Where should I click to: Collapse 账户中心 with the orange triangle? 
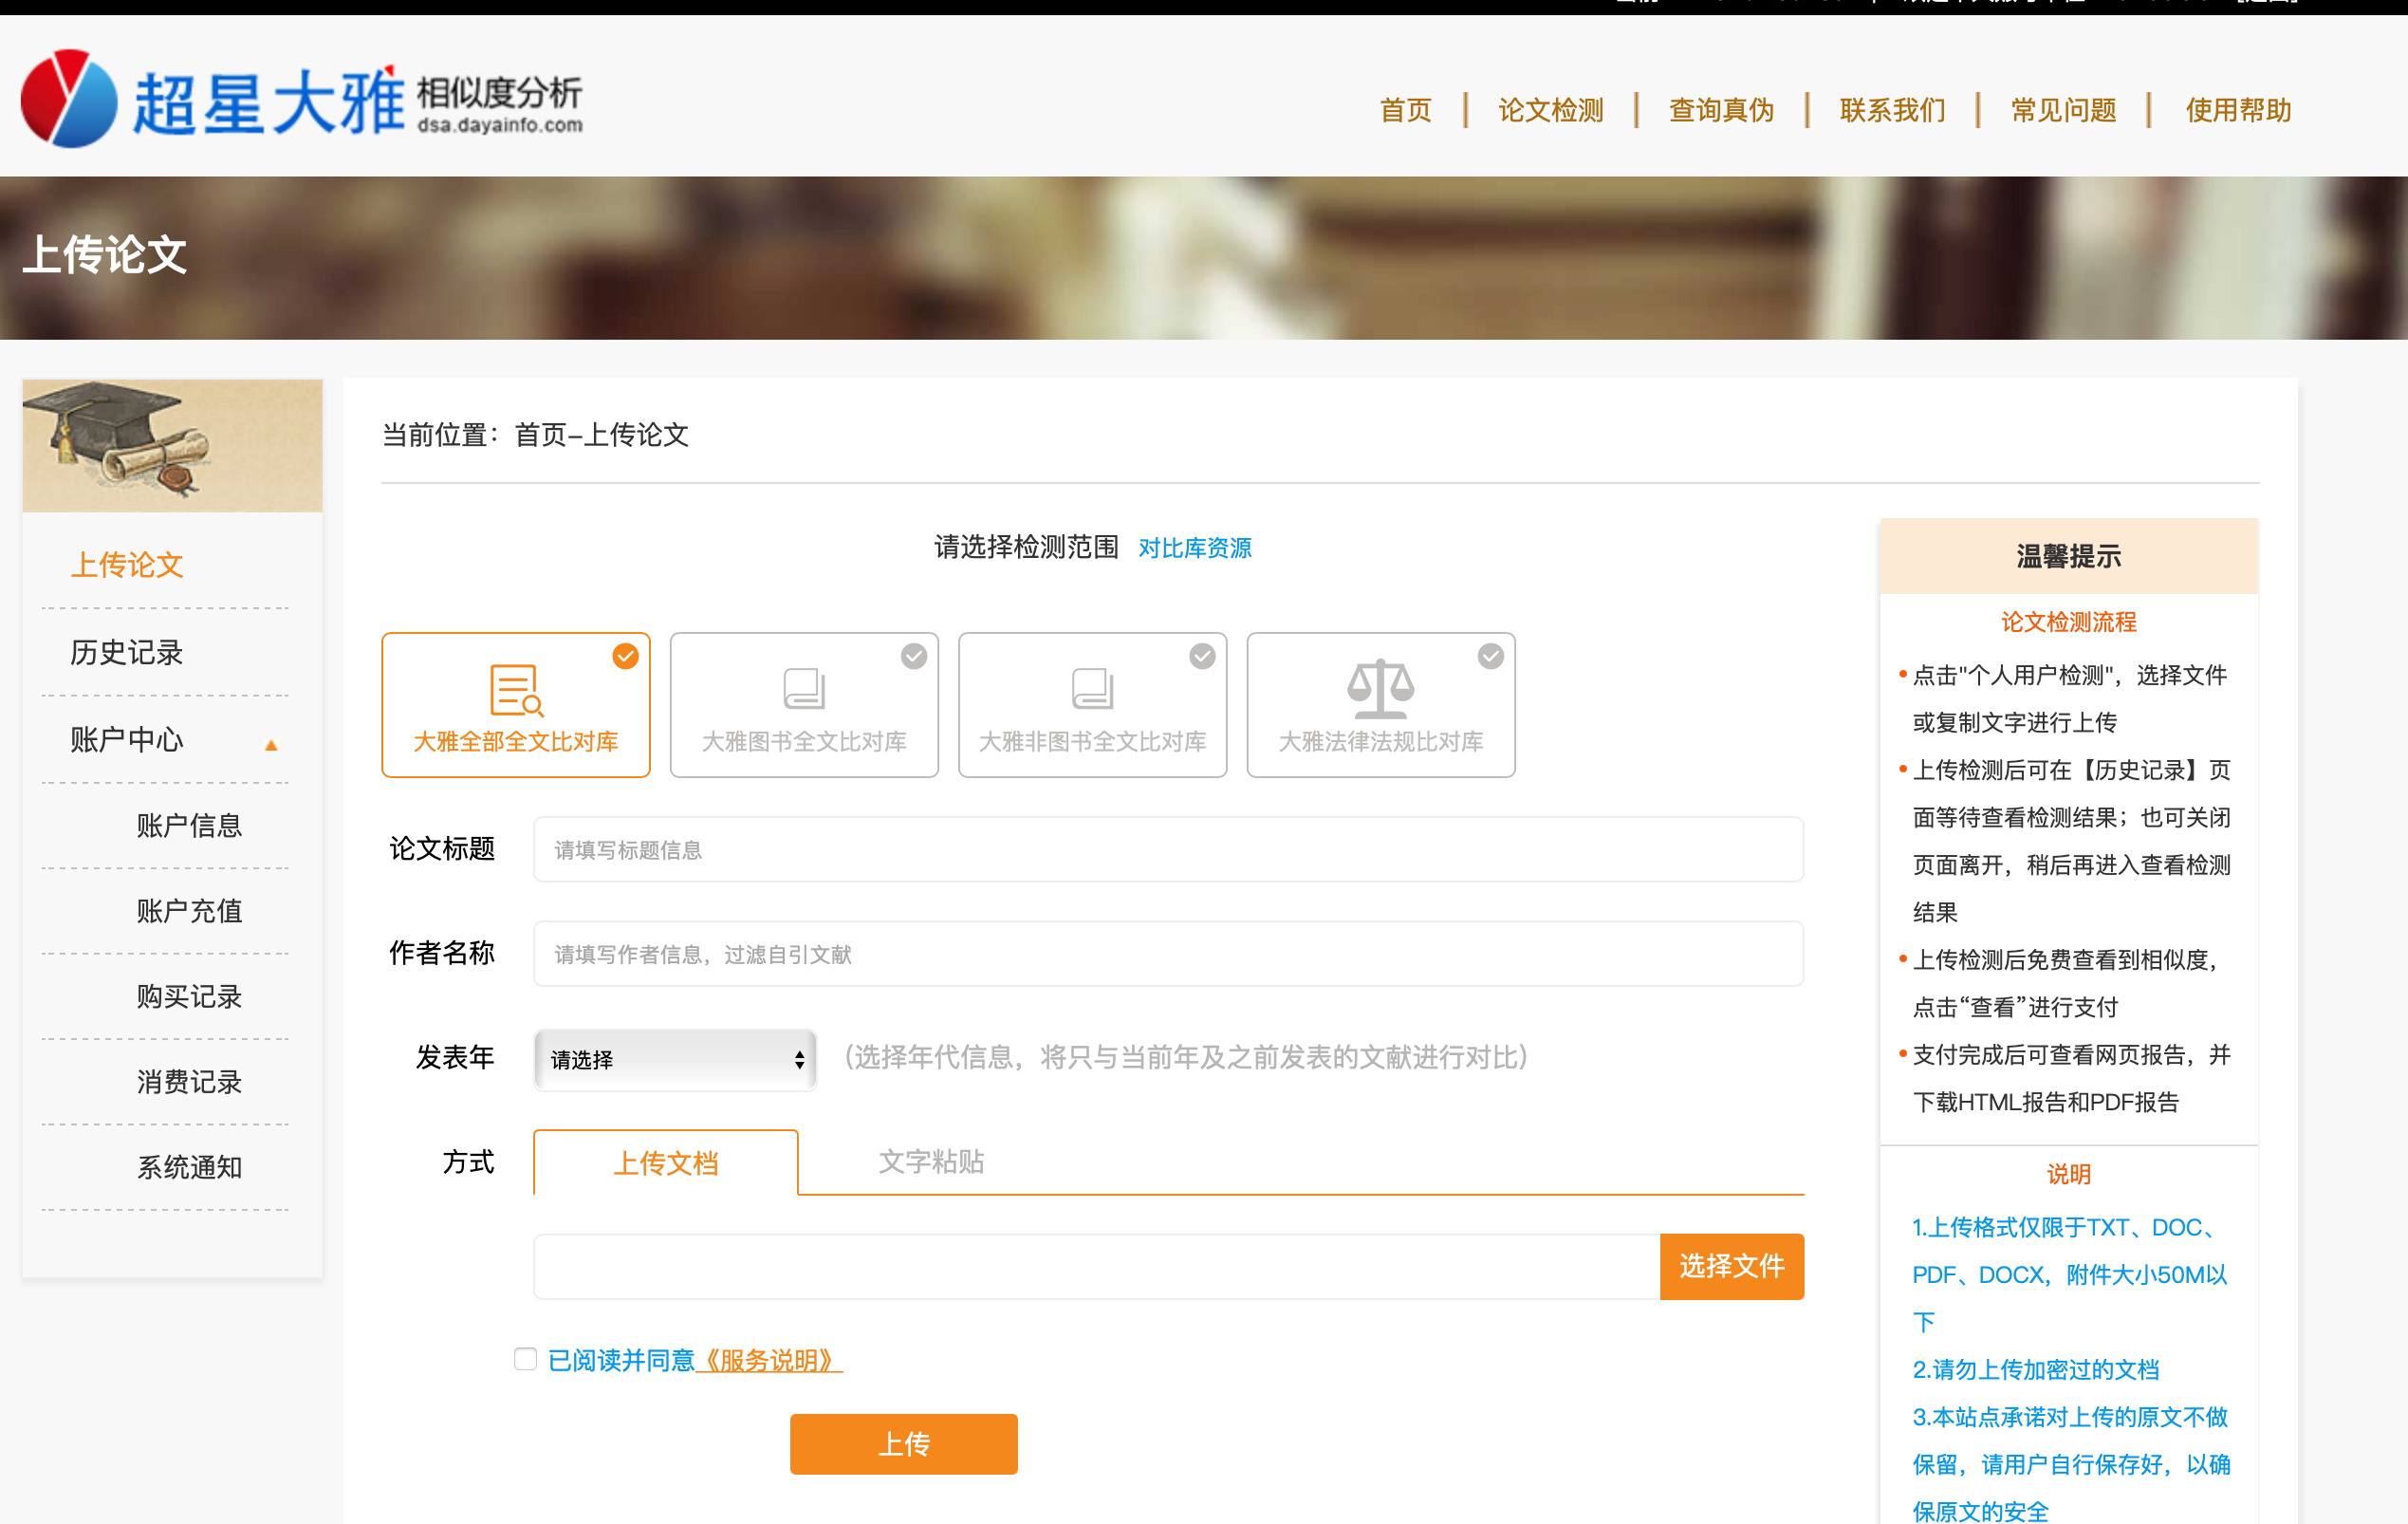(x=270, y=745)
